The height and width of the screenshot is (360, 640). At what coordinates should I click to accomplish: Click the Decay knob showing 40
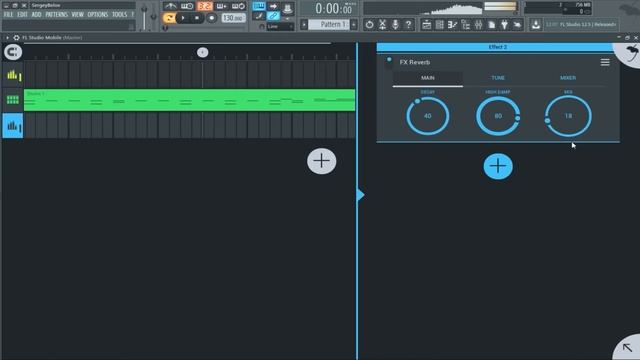click(428, 116)
